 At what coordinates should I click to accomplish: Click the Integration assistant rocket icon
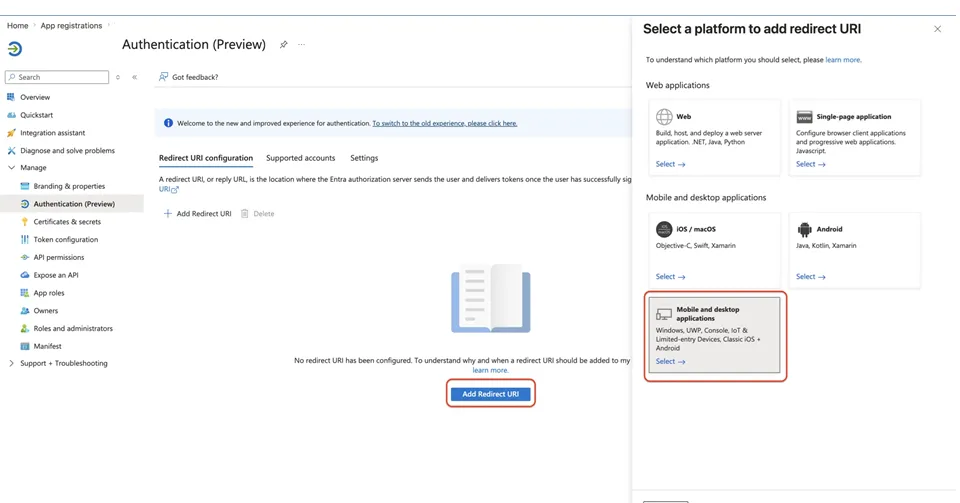coord(11,133)
